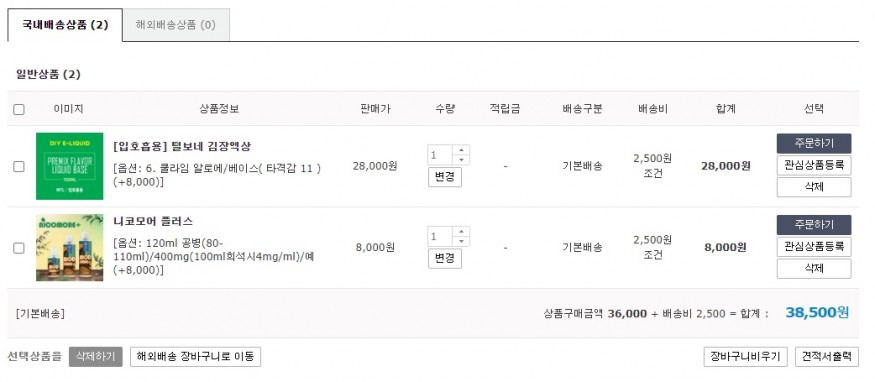Increase quantity arrow for 니코모어 플러스
The height and width of the screenshot is (382, 875).
(461, 231)
